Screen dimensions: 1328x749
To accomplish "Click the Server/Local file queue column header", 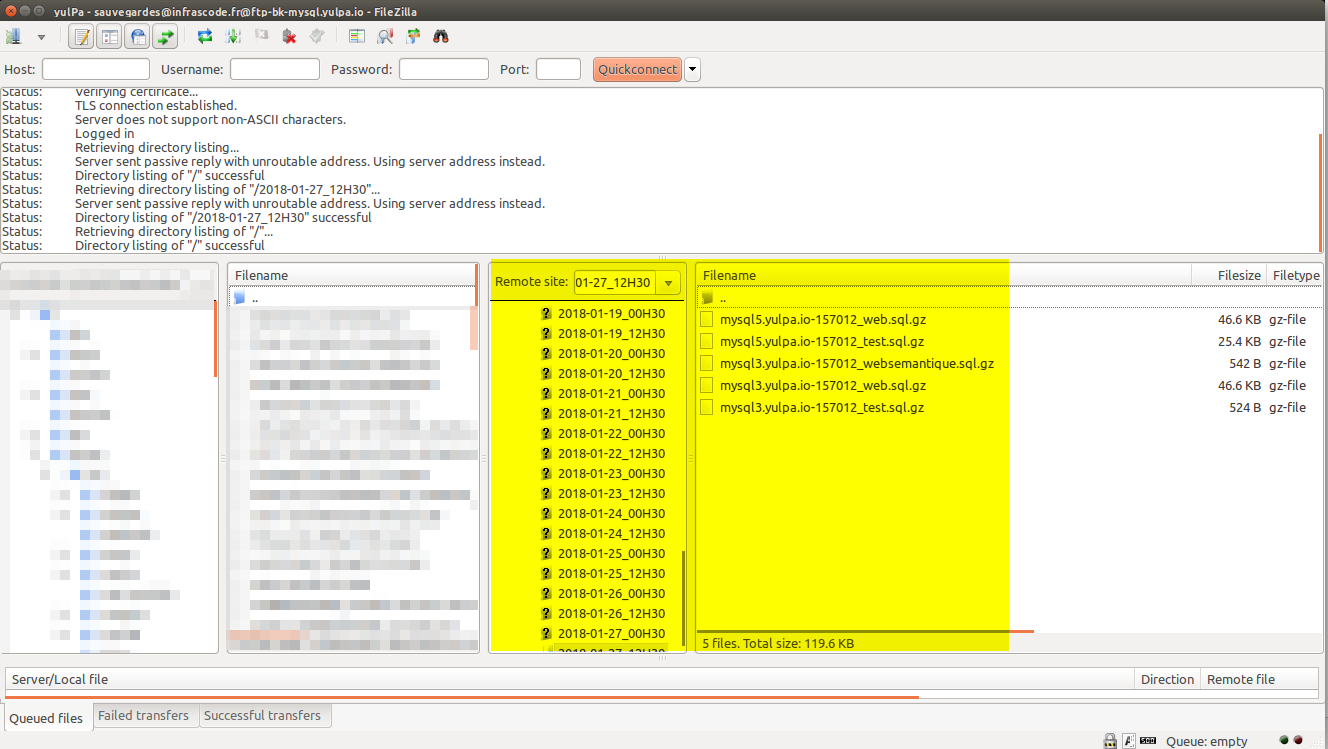I will point(570,679).
